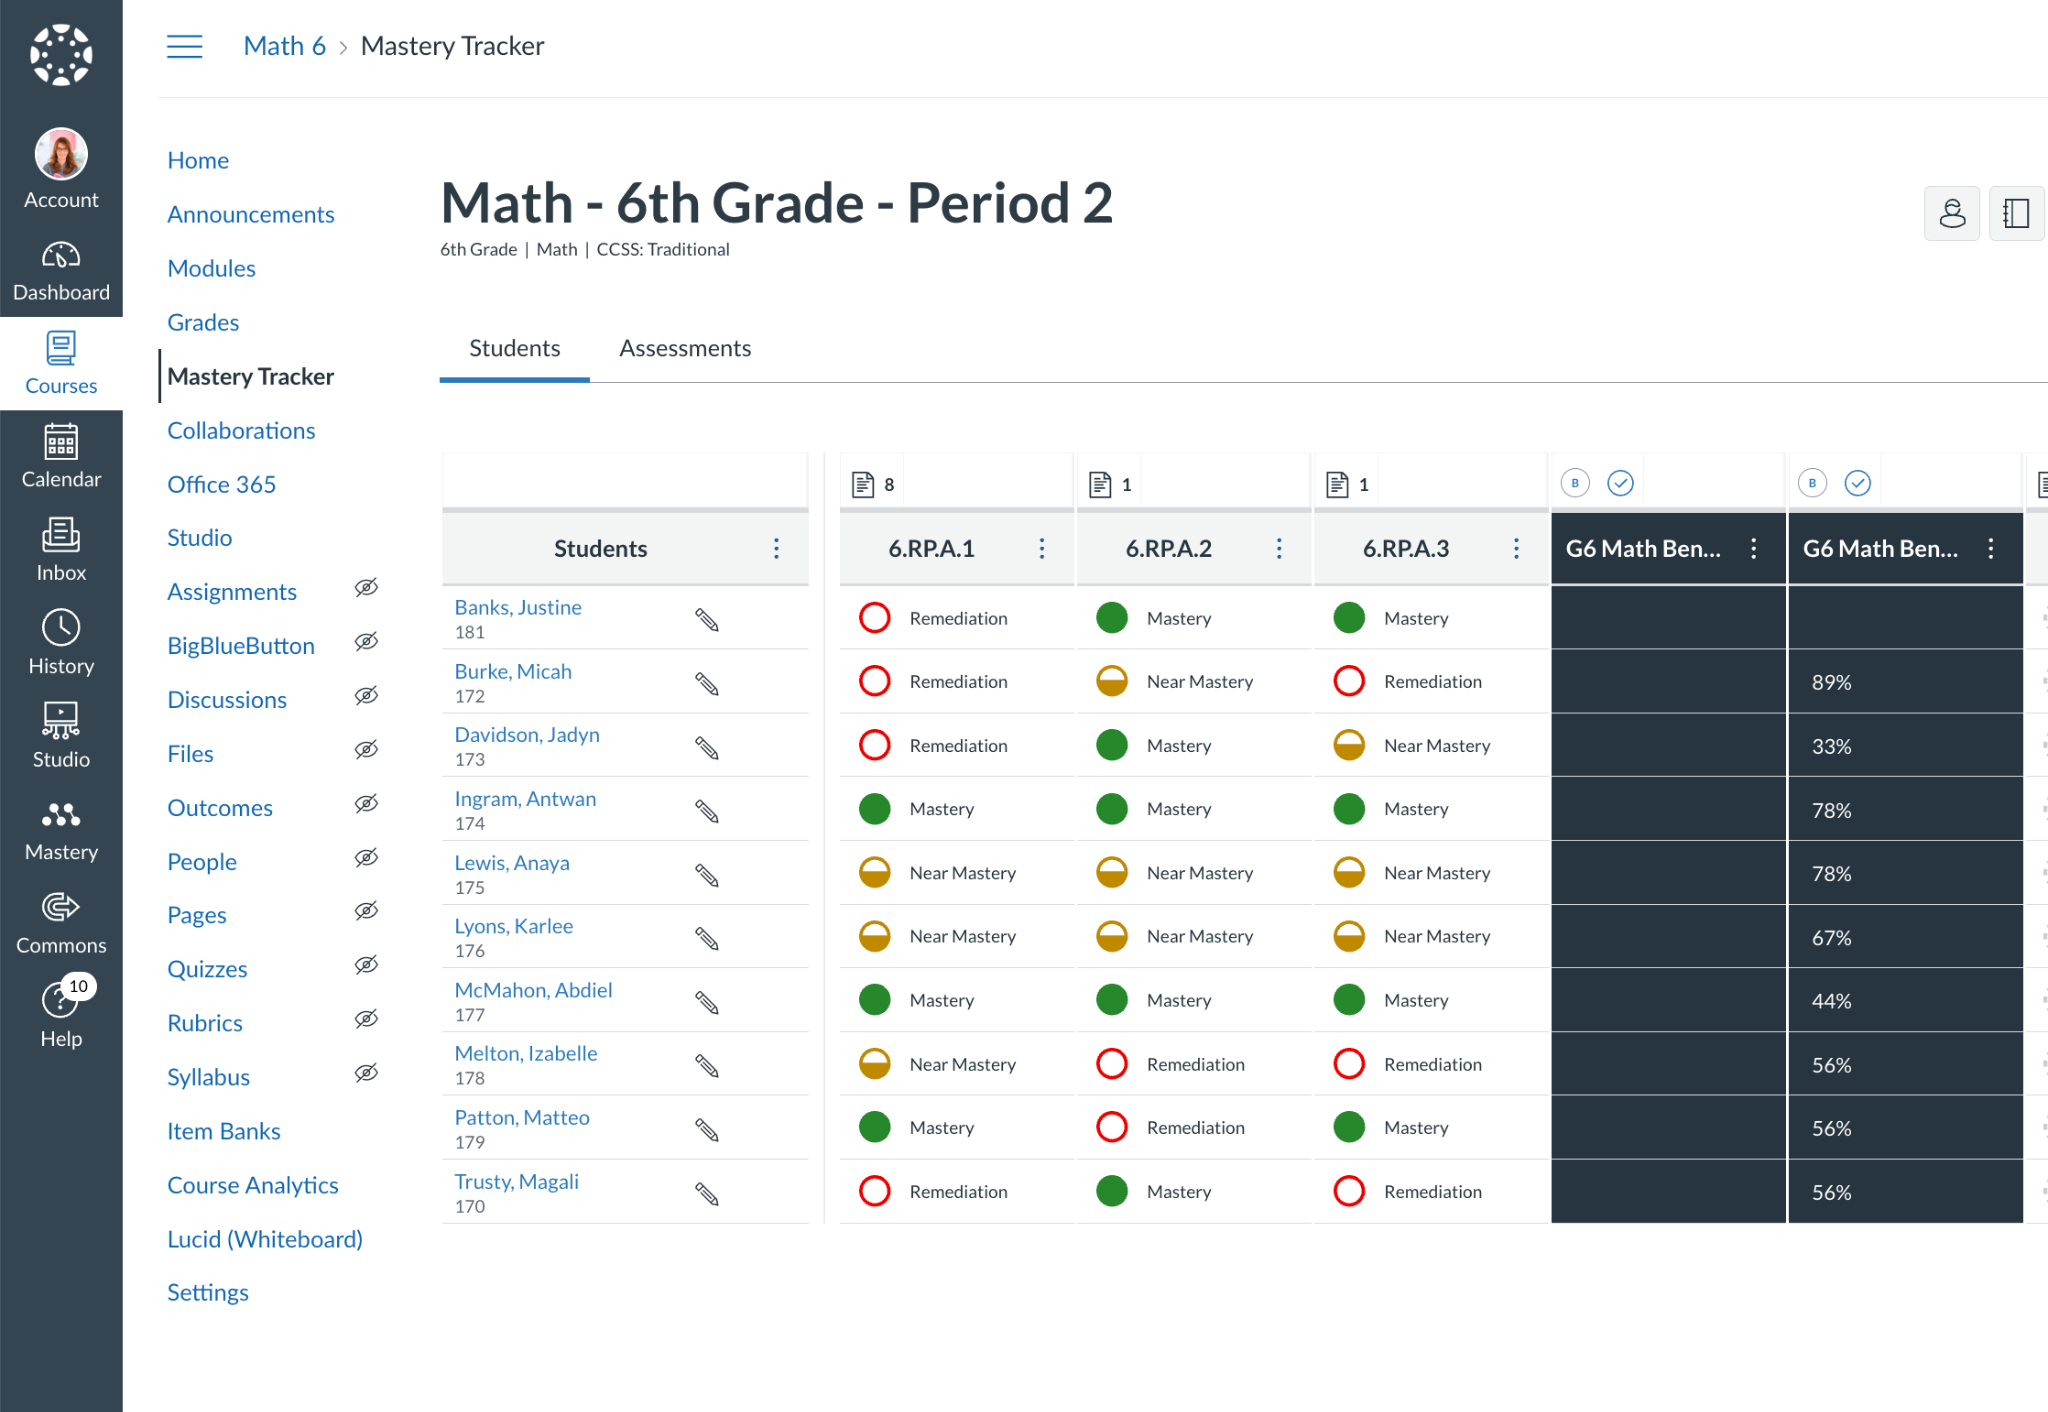Go to Dashboard in global navigation
This screenshot has width=2048, height=1412.
tap(61, 271)
